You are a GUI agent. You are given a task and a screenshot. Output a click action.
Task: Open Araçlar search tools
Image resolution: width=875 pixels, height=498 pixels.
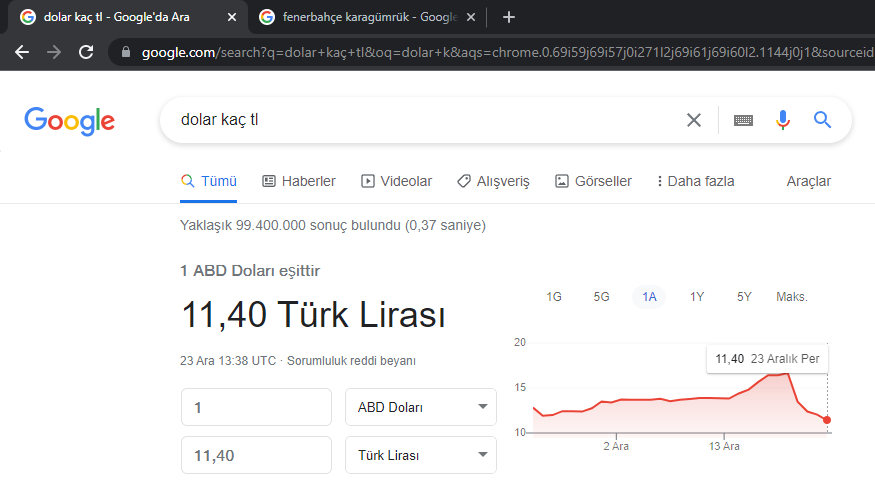tap(809, 181)
